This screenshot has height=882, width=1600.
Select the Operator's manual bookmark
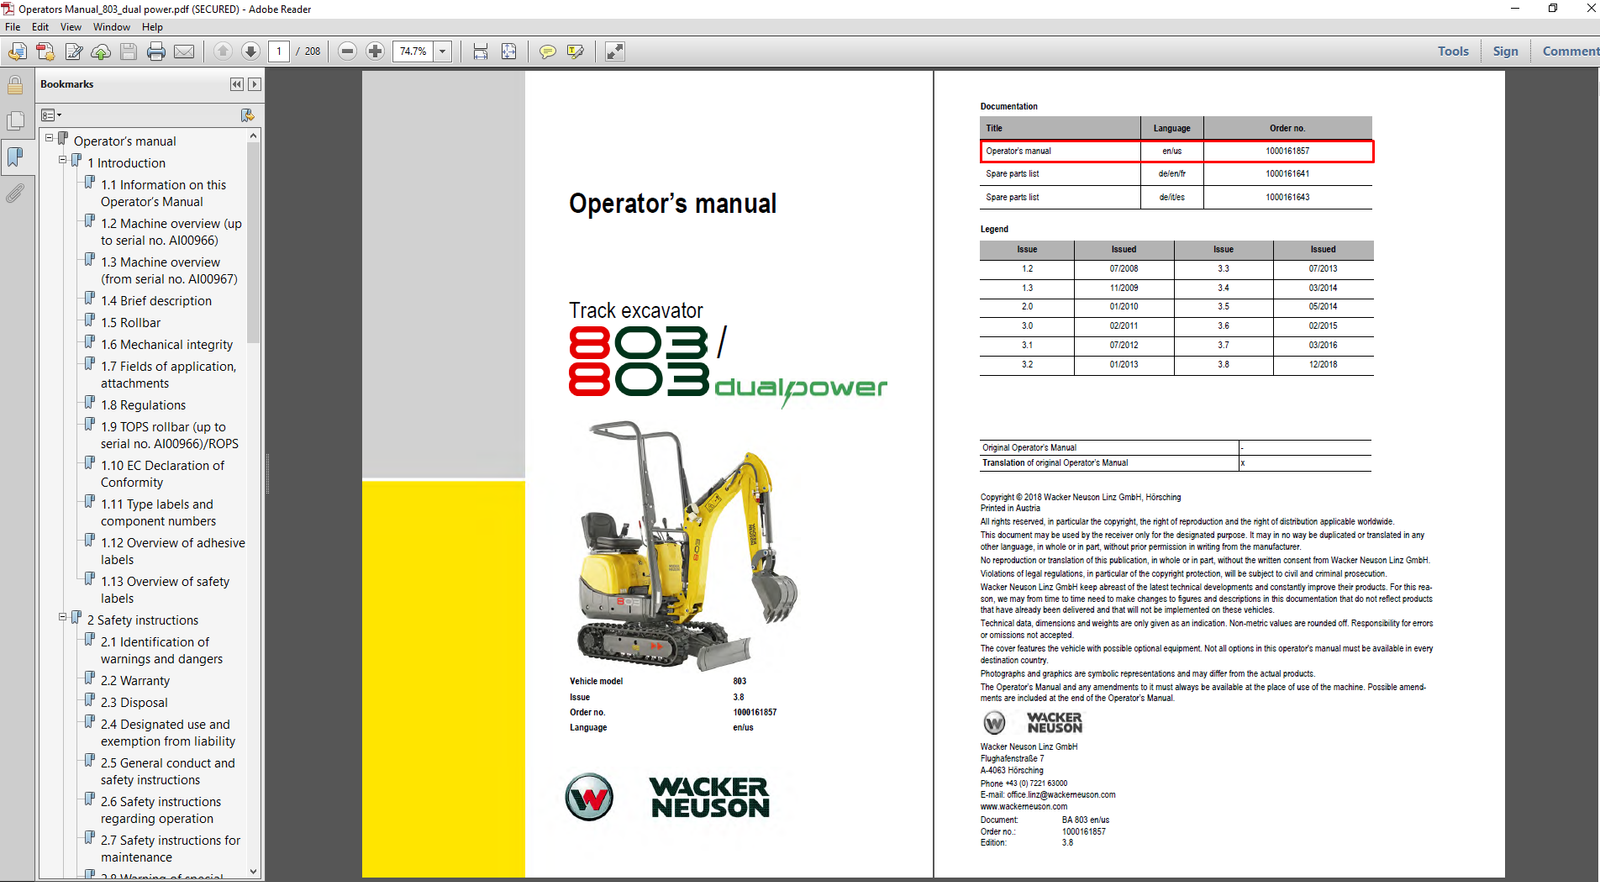pos(124,141)
